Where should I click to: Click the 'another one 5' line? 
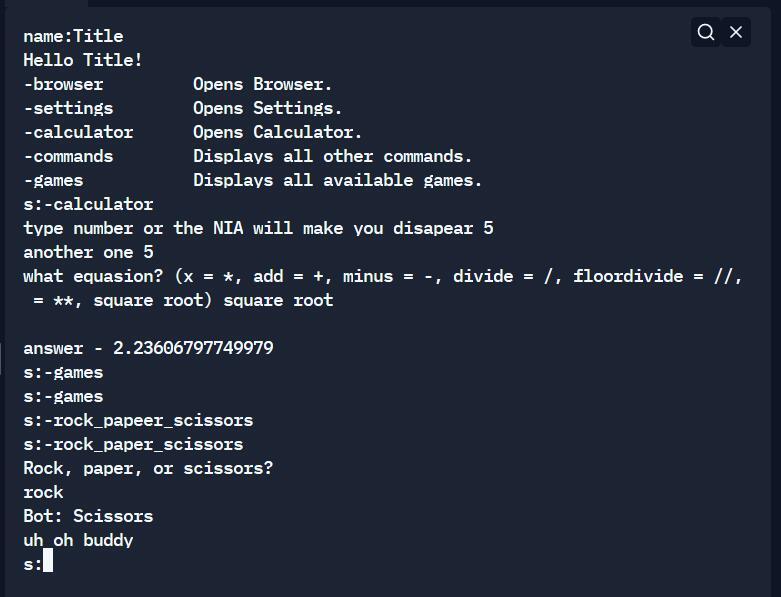coord(88,252)
